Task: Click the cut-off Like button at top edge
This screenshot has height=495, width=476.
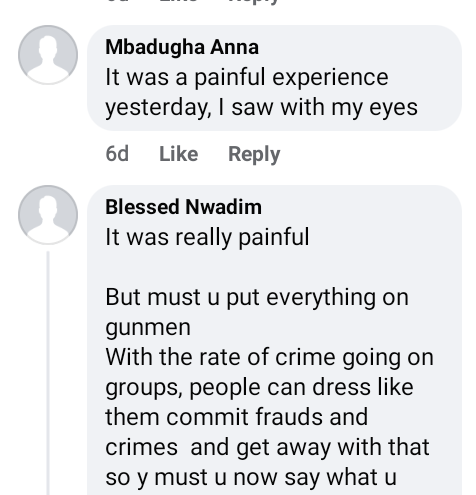Action: click(178, 1)
